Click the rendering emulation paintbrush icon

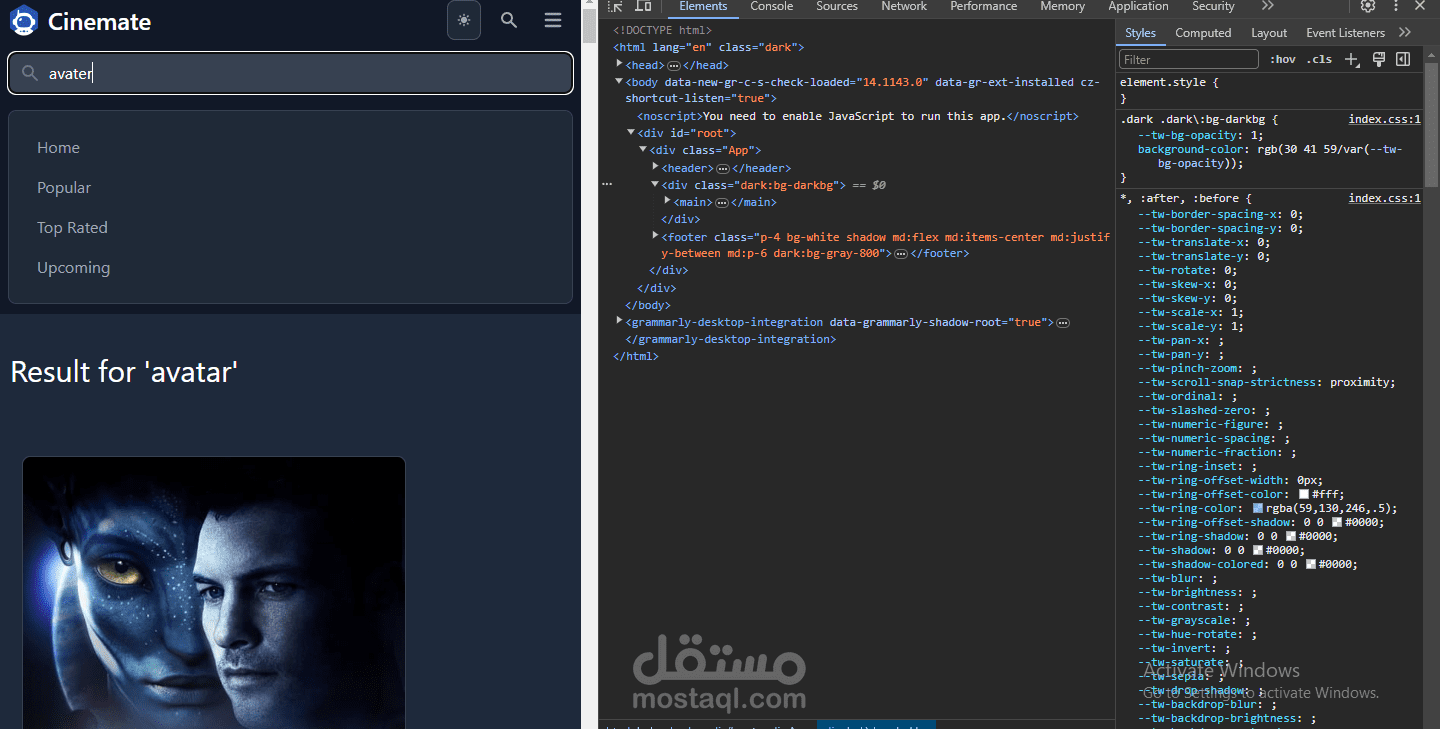tap(1379, 60)
